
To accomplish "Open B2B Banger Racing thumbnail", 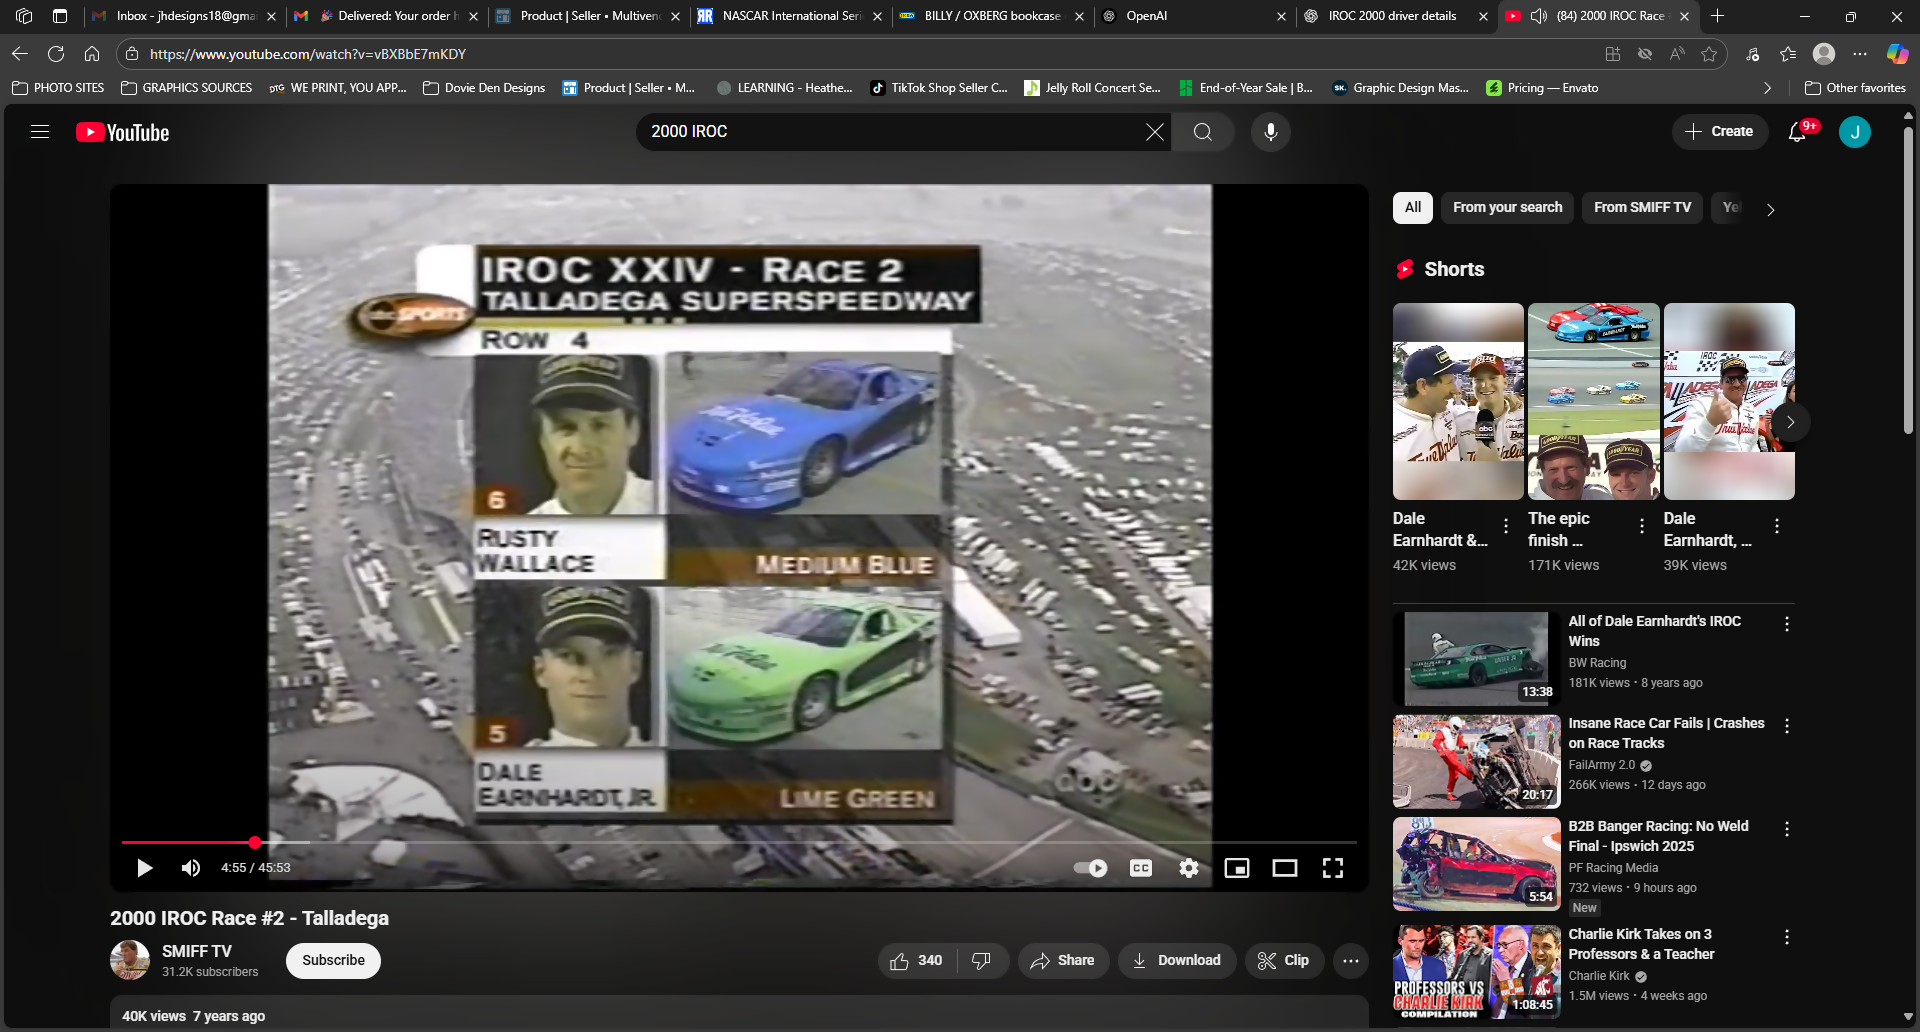I will [x=1476, y=864].
